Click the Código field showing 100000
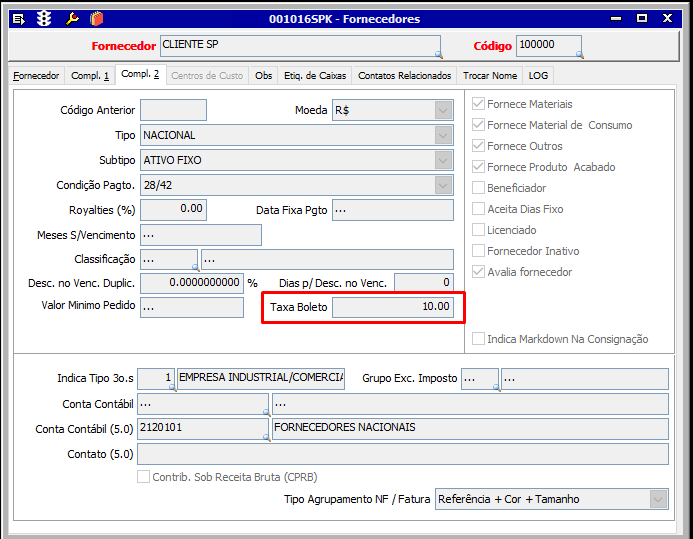Screen dimensions: 693x539 tap(548, 46)
